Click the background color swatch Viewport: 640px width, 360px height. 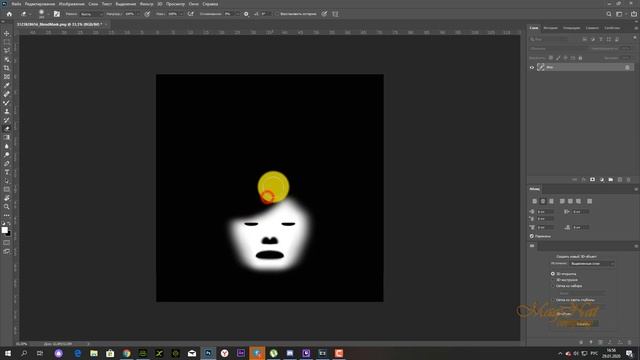coord(9,234)
